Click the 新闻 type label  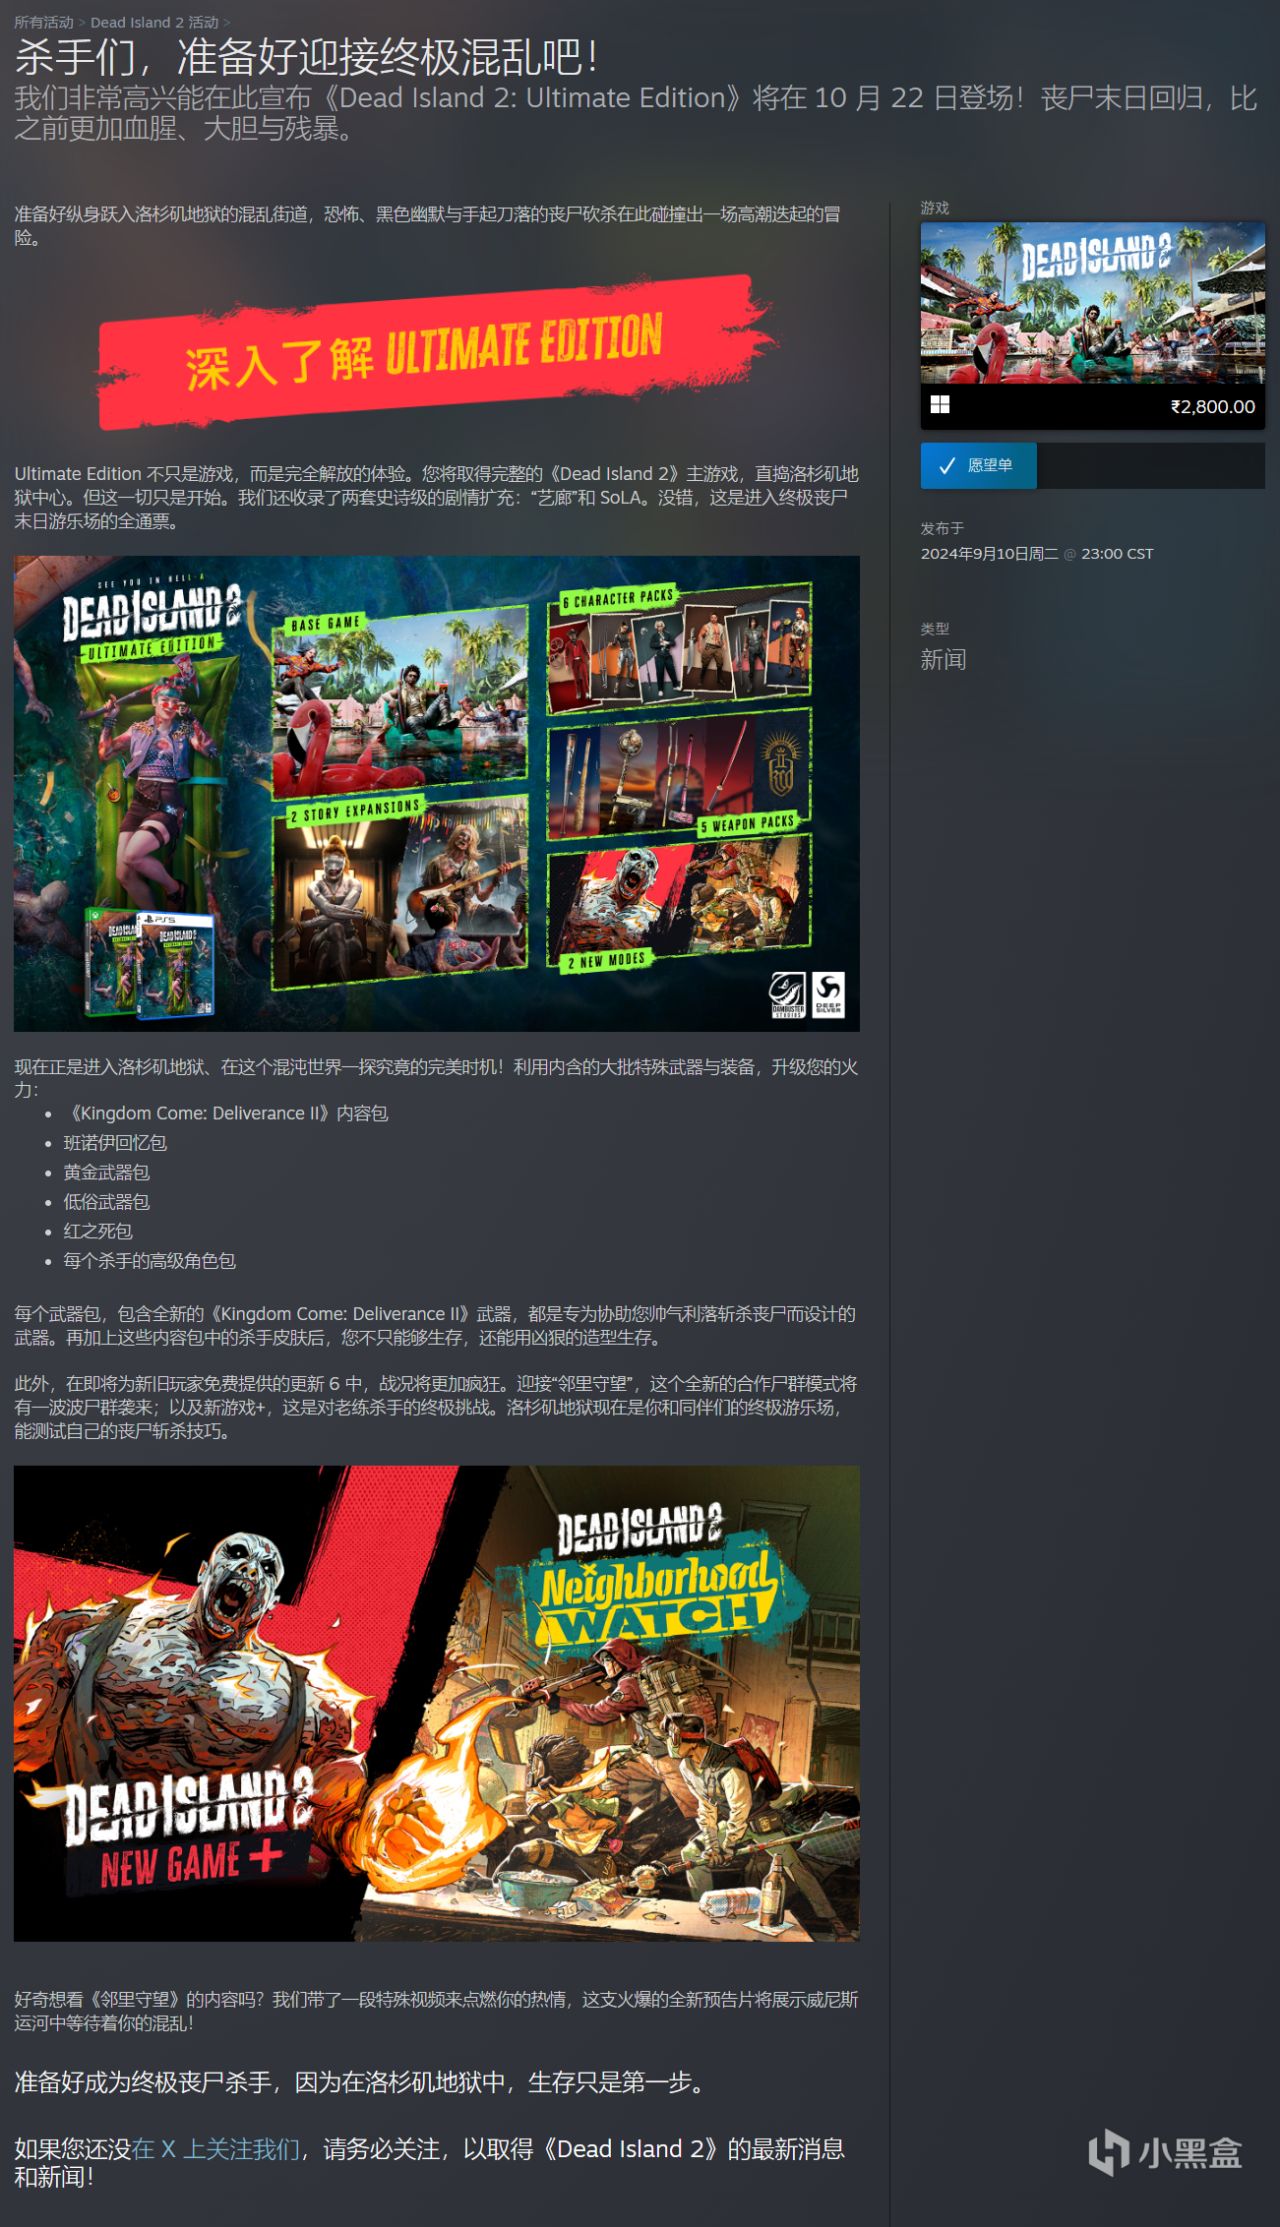[x=943, y=659]
